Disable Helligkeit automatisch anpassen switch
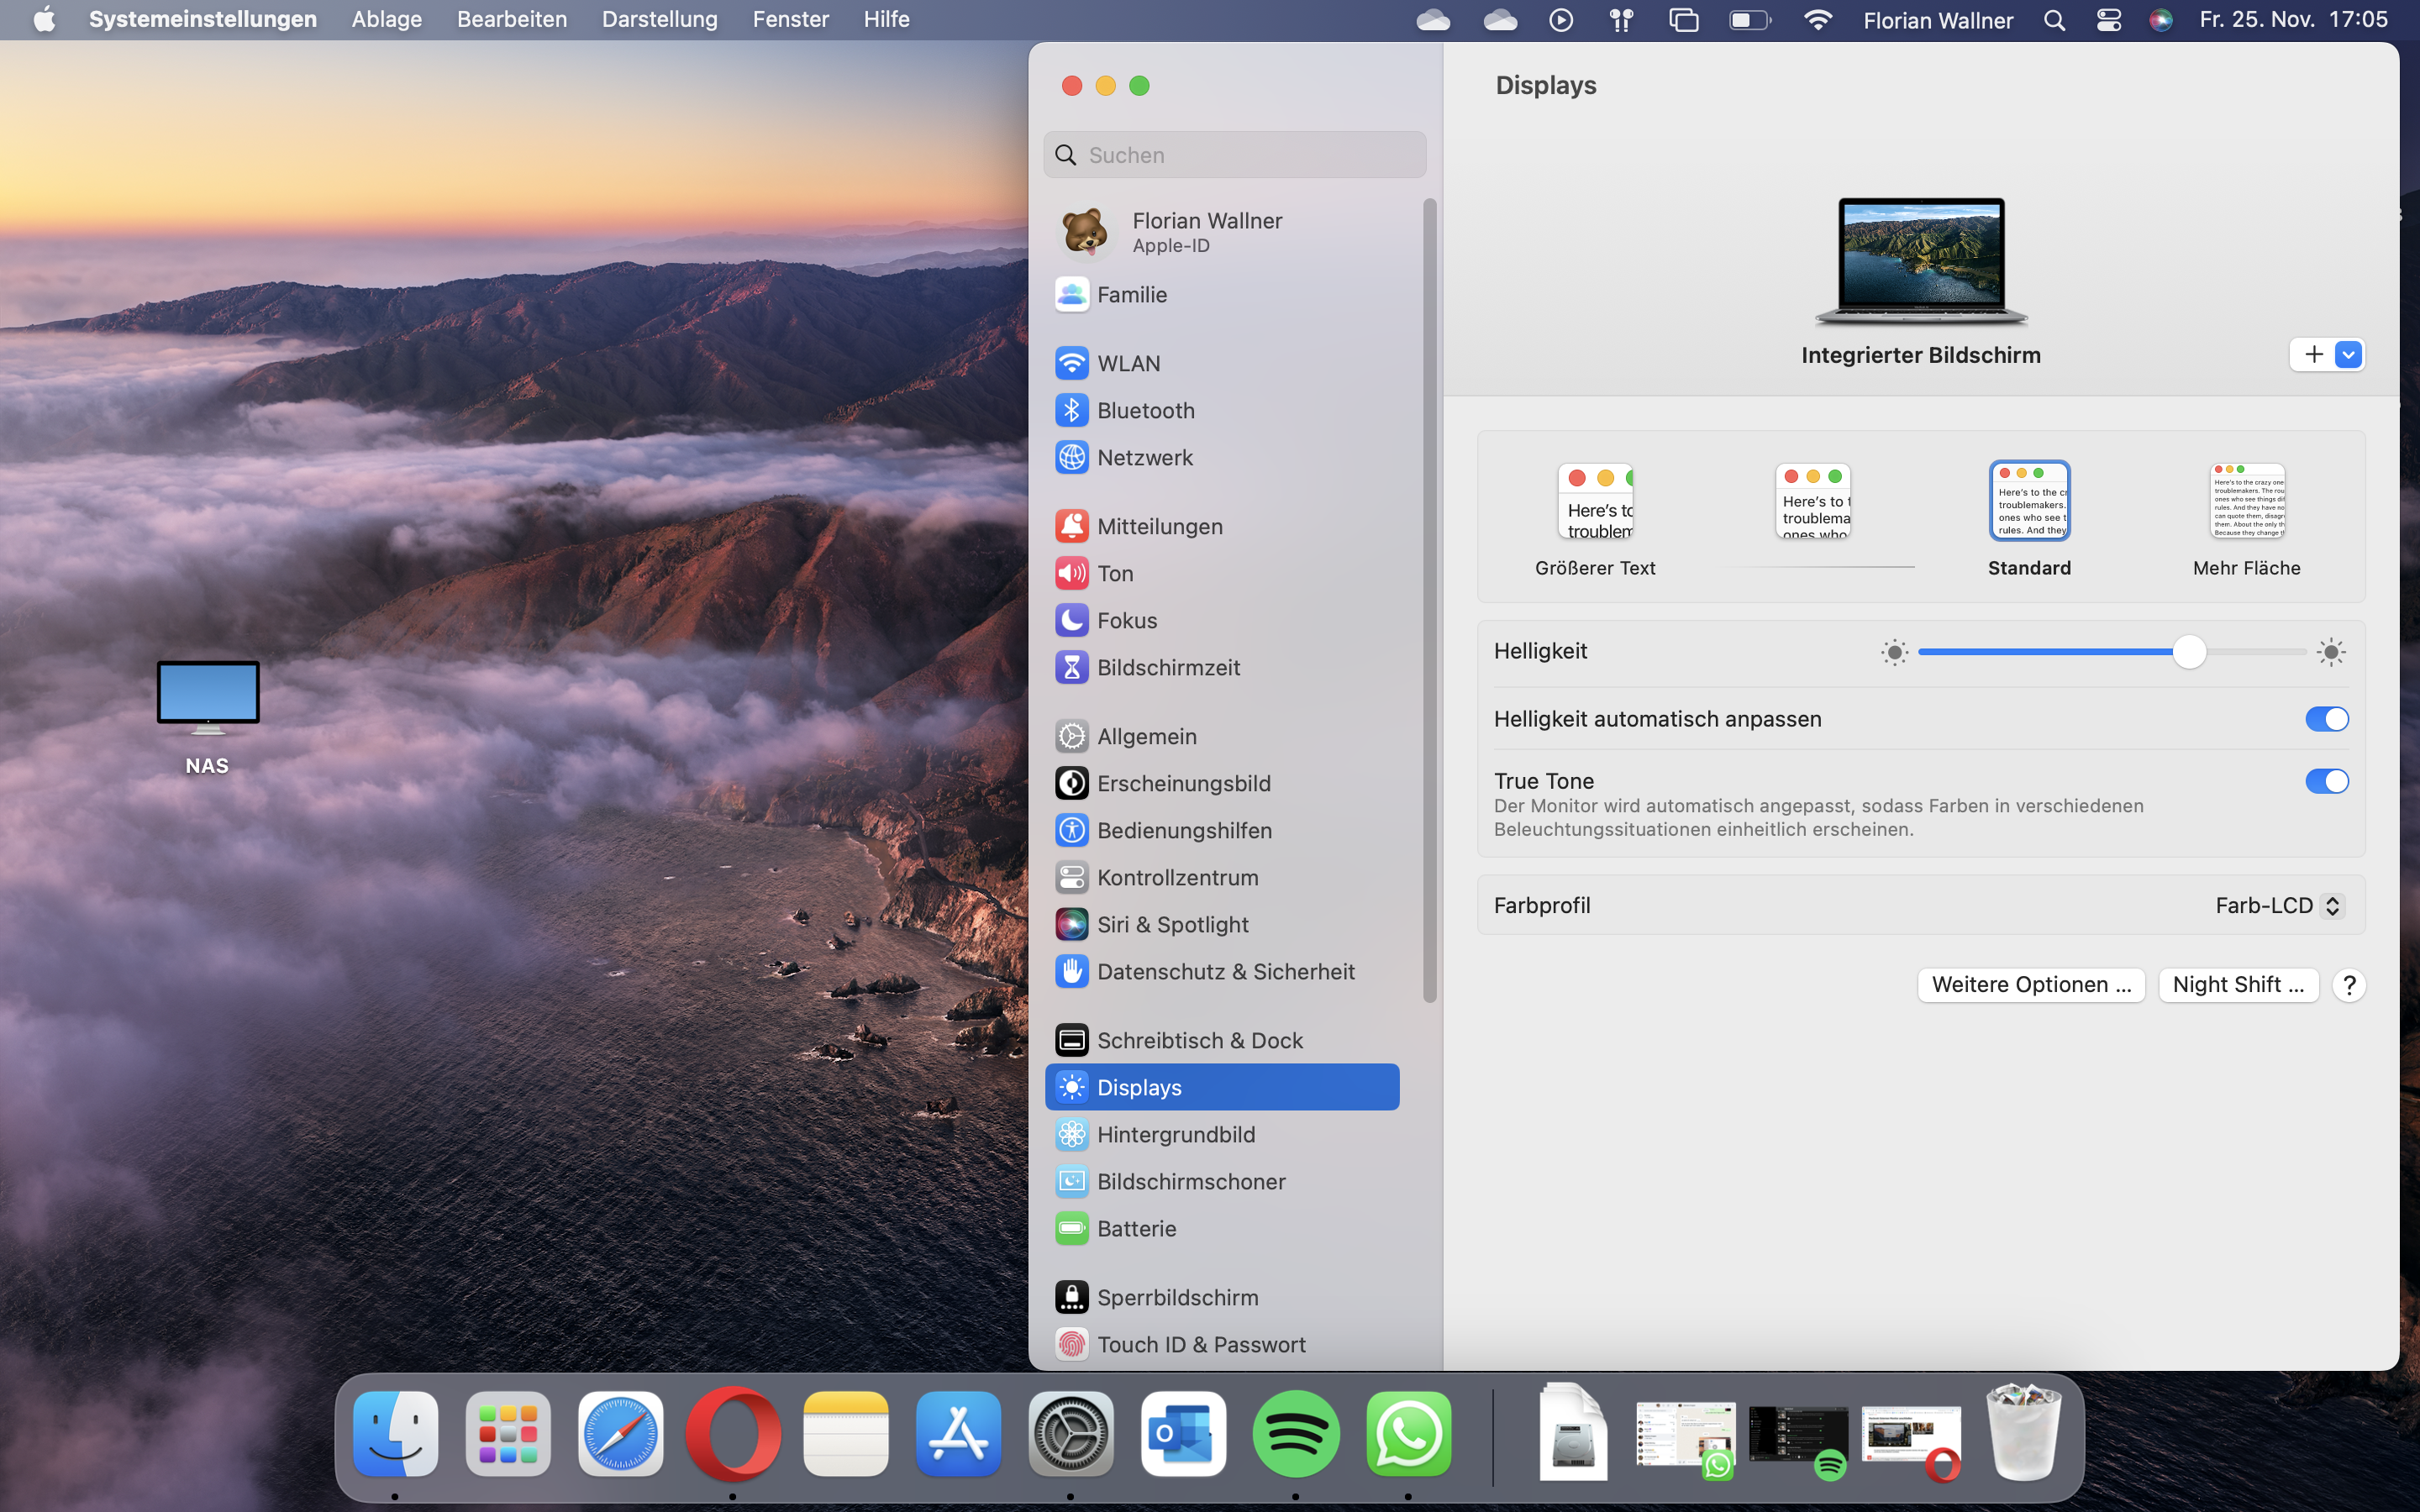The width and height of the screenshot is (2420, 1512). click(2326, 719)
